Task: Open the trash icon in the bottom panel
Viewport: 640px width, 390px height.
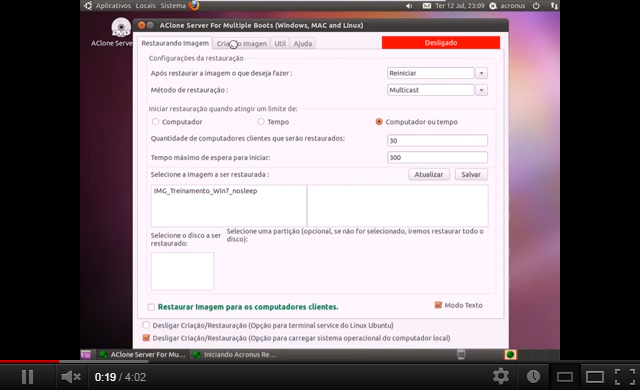Action: [461, 354]
